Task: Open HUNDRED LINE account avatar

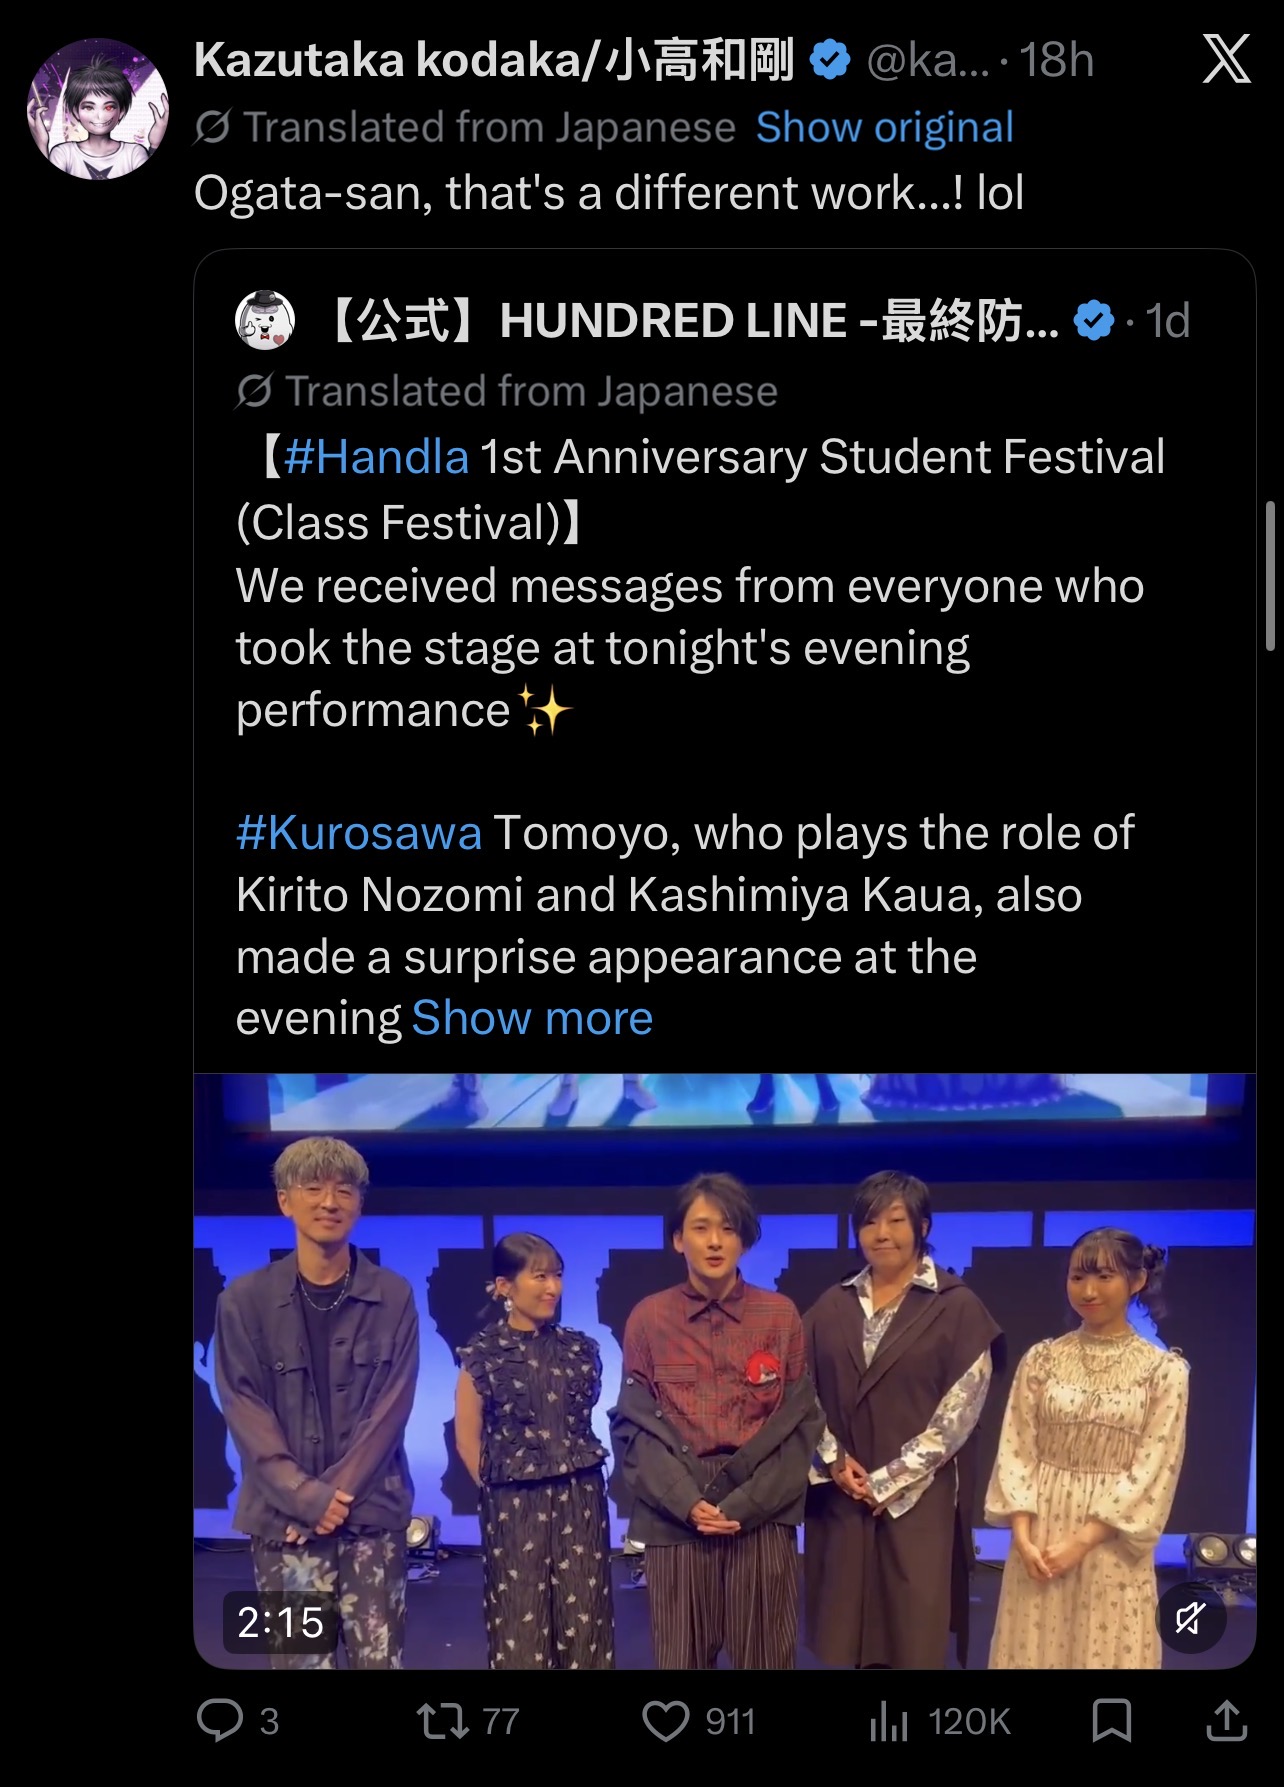Action: [x=265, y=320]
